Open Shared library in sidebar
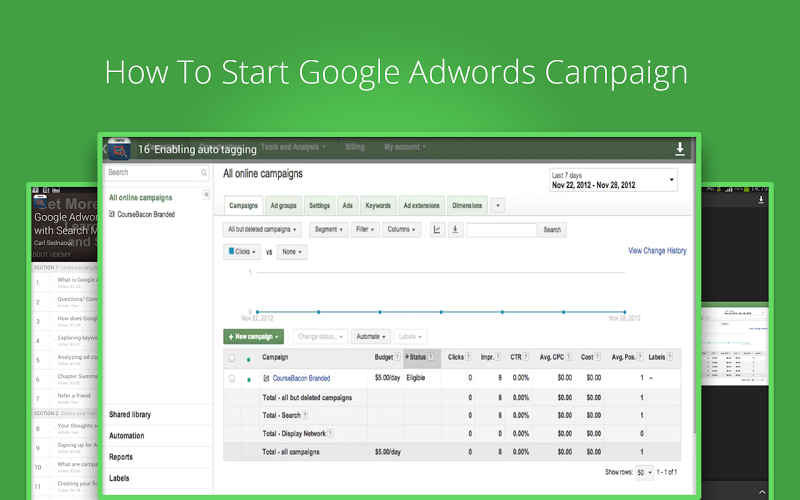This screenshot has height=500, width=800. pyautogui.click(x=130, y=415)
